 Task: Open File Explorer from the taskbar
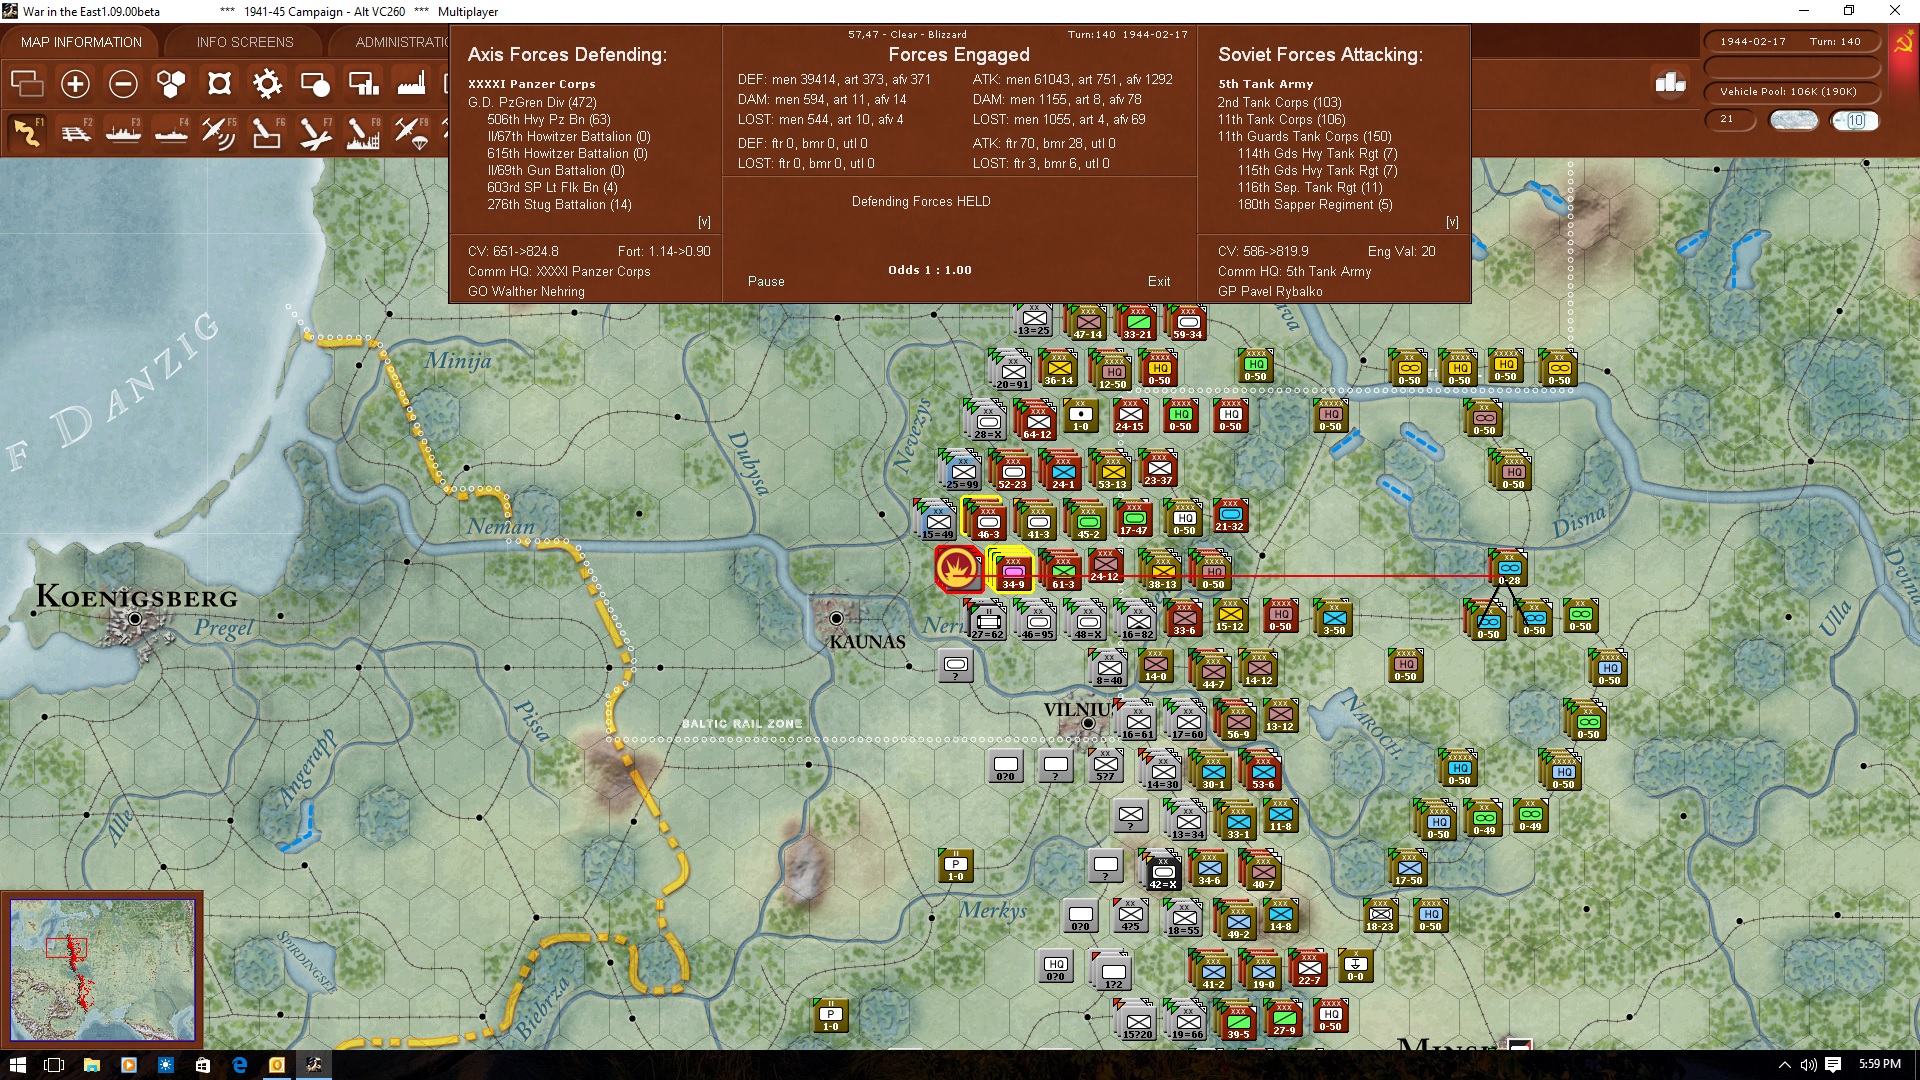click(91, 1065)
